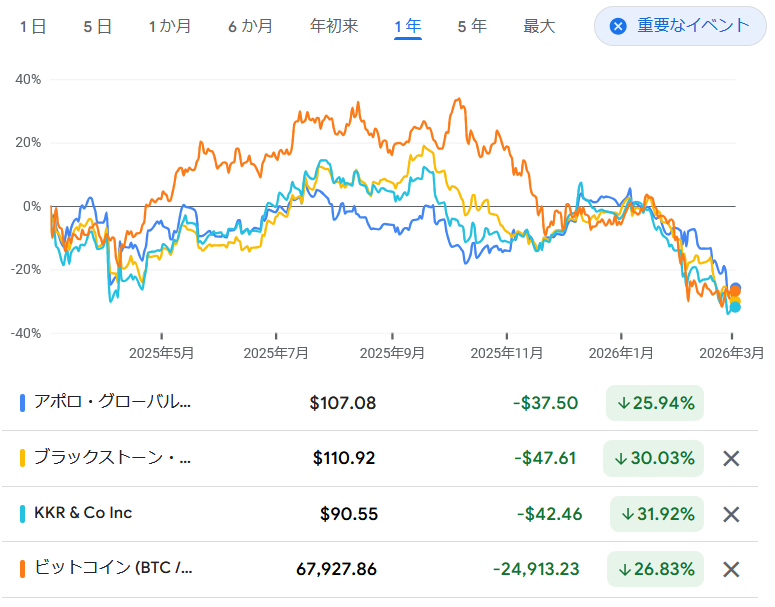Click the orange ビットコイン color marker
Image resolution: width=775 pixels, height=607 pixels.
pos(22,569)
